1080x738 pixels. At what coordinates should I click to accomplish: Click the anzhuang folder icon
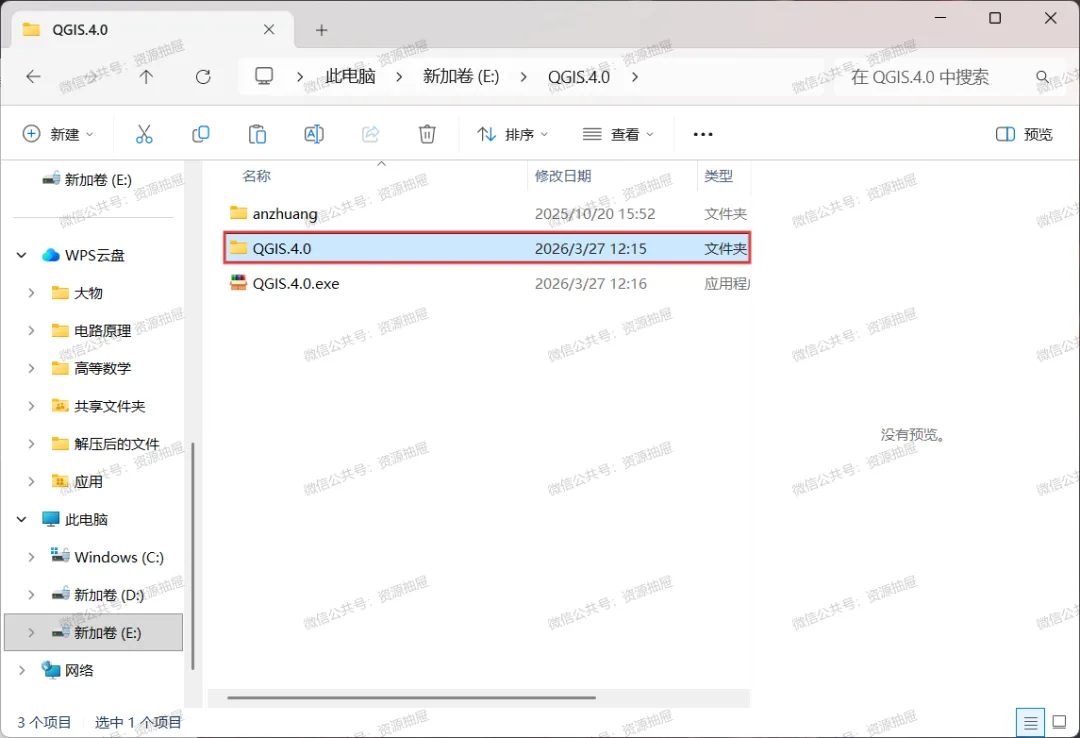(x=238, y=212)
